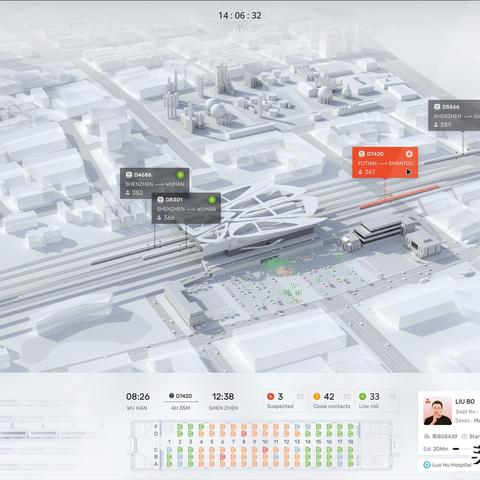Screen dimensions: 480x480
Task: Click the white alert badge on the D7420 card
Action: coord(409,154)
